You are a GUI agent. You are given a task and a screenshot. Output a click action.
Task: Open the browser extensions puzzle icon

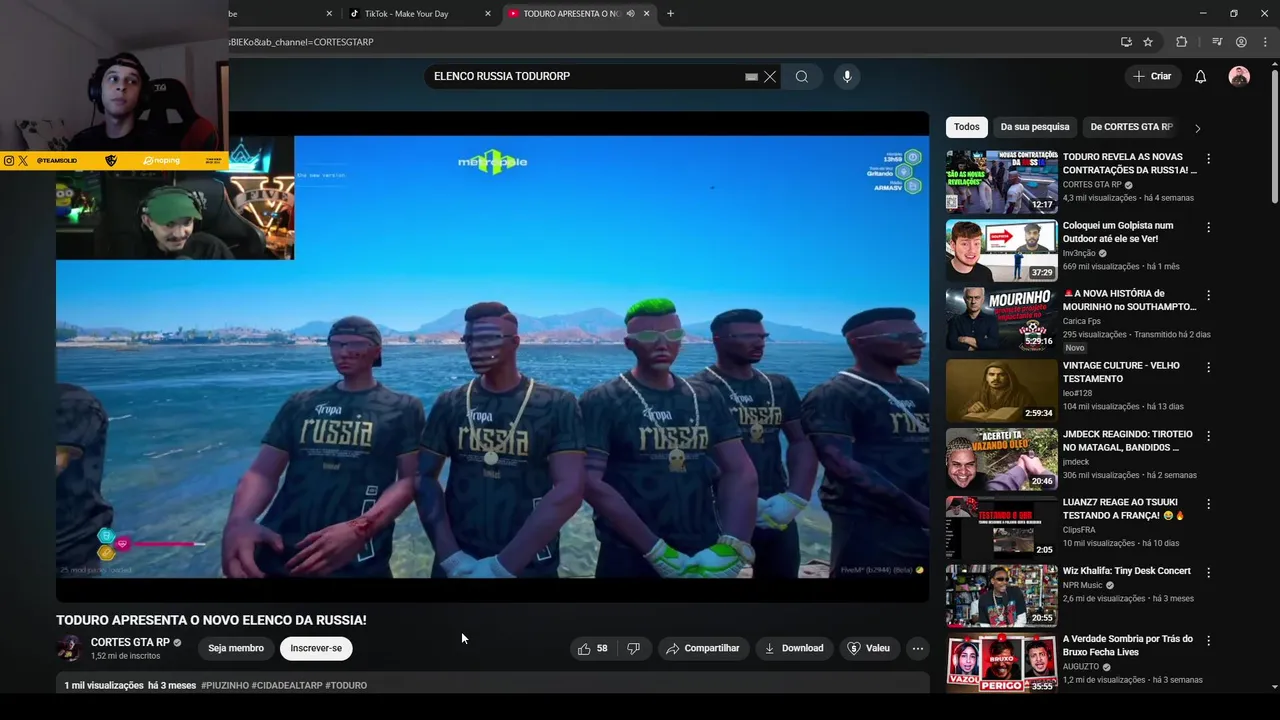point(1181,42)
